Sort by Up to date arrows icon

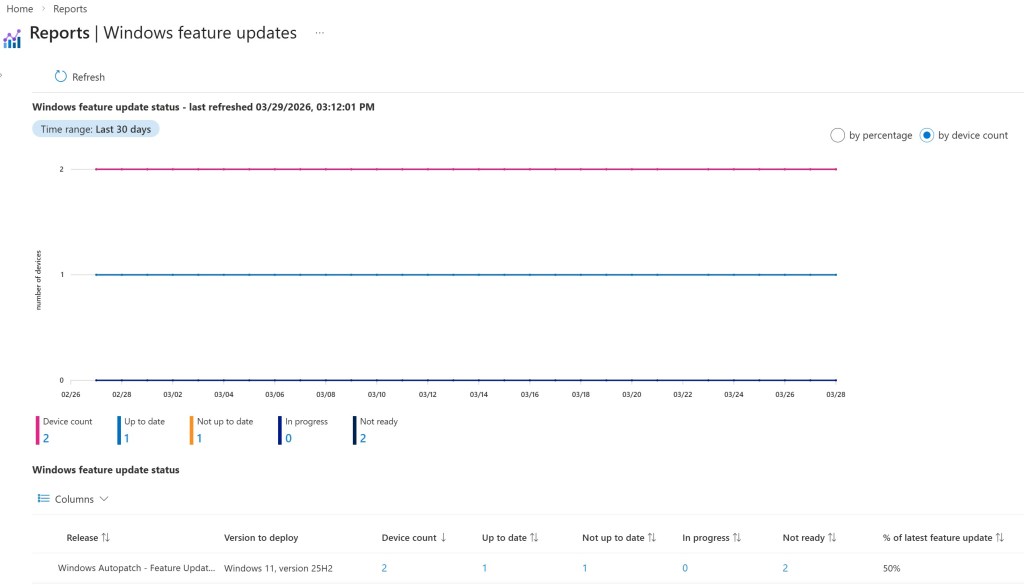coord(534,538)
